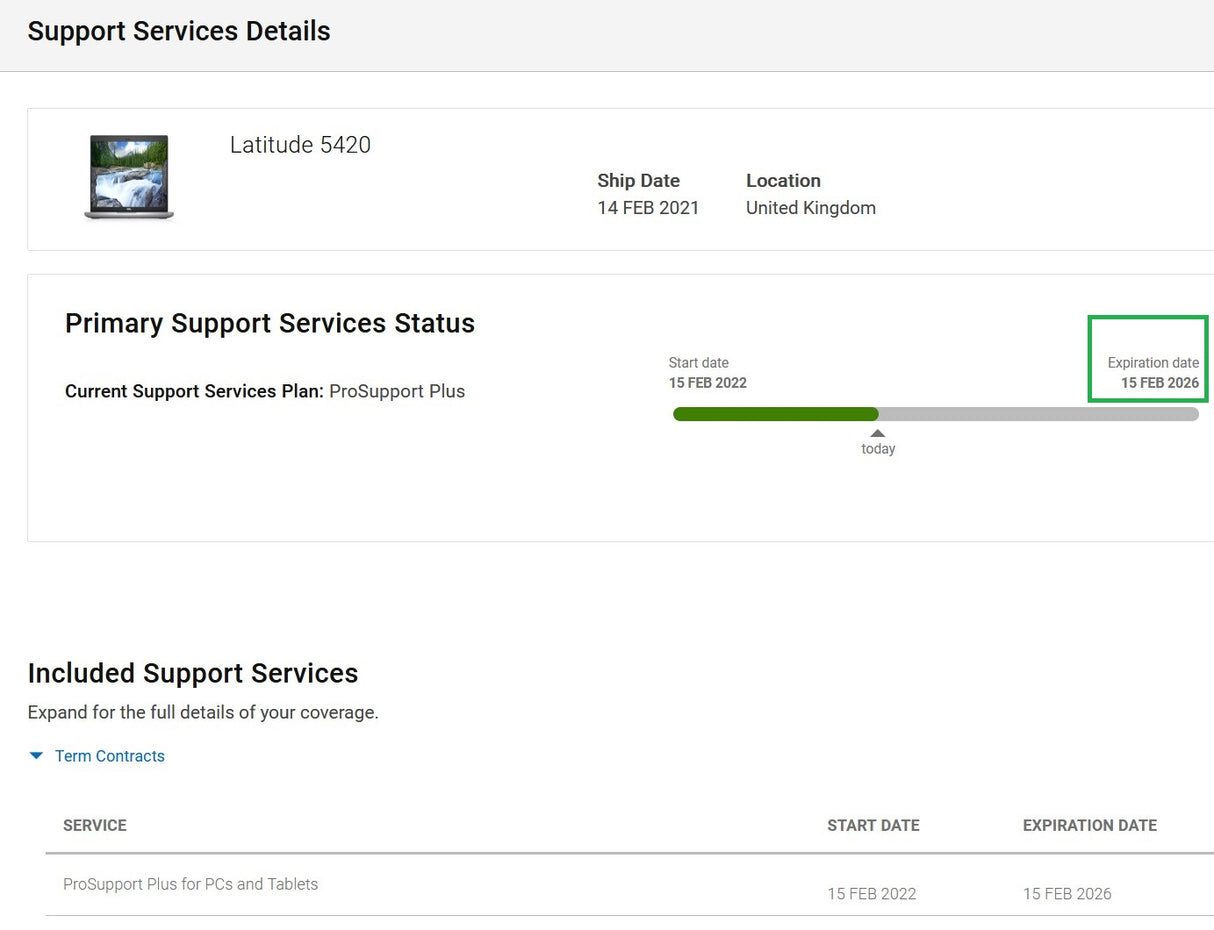This screenshot has width=1214, height=930.
Task: Select ProSupport Plus for PCs and Tablets row
Action: pos(630,885)
